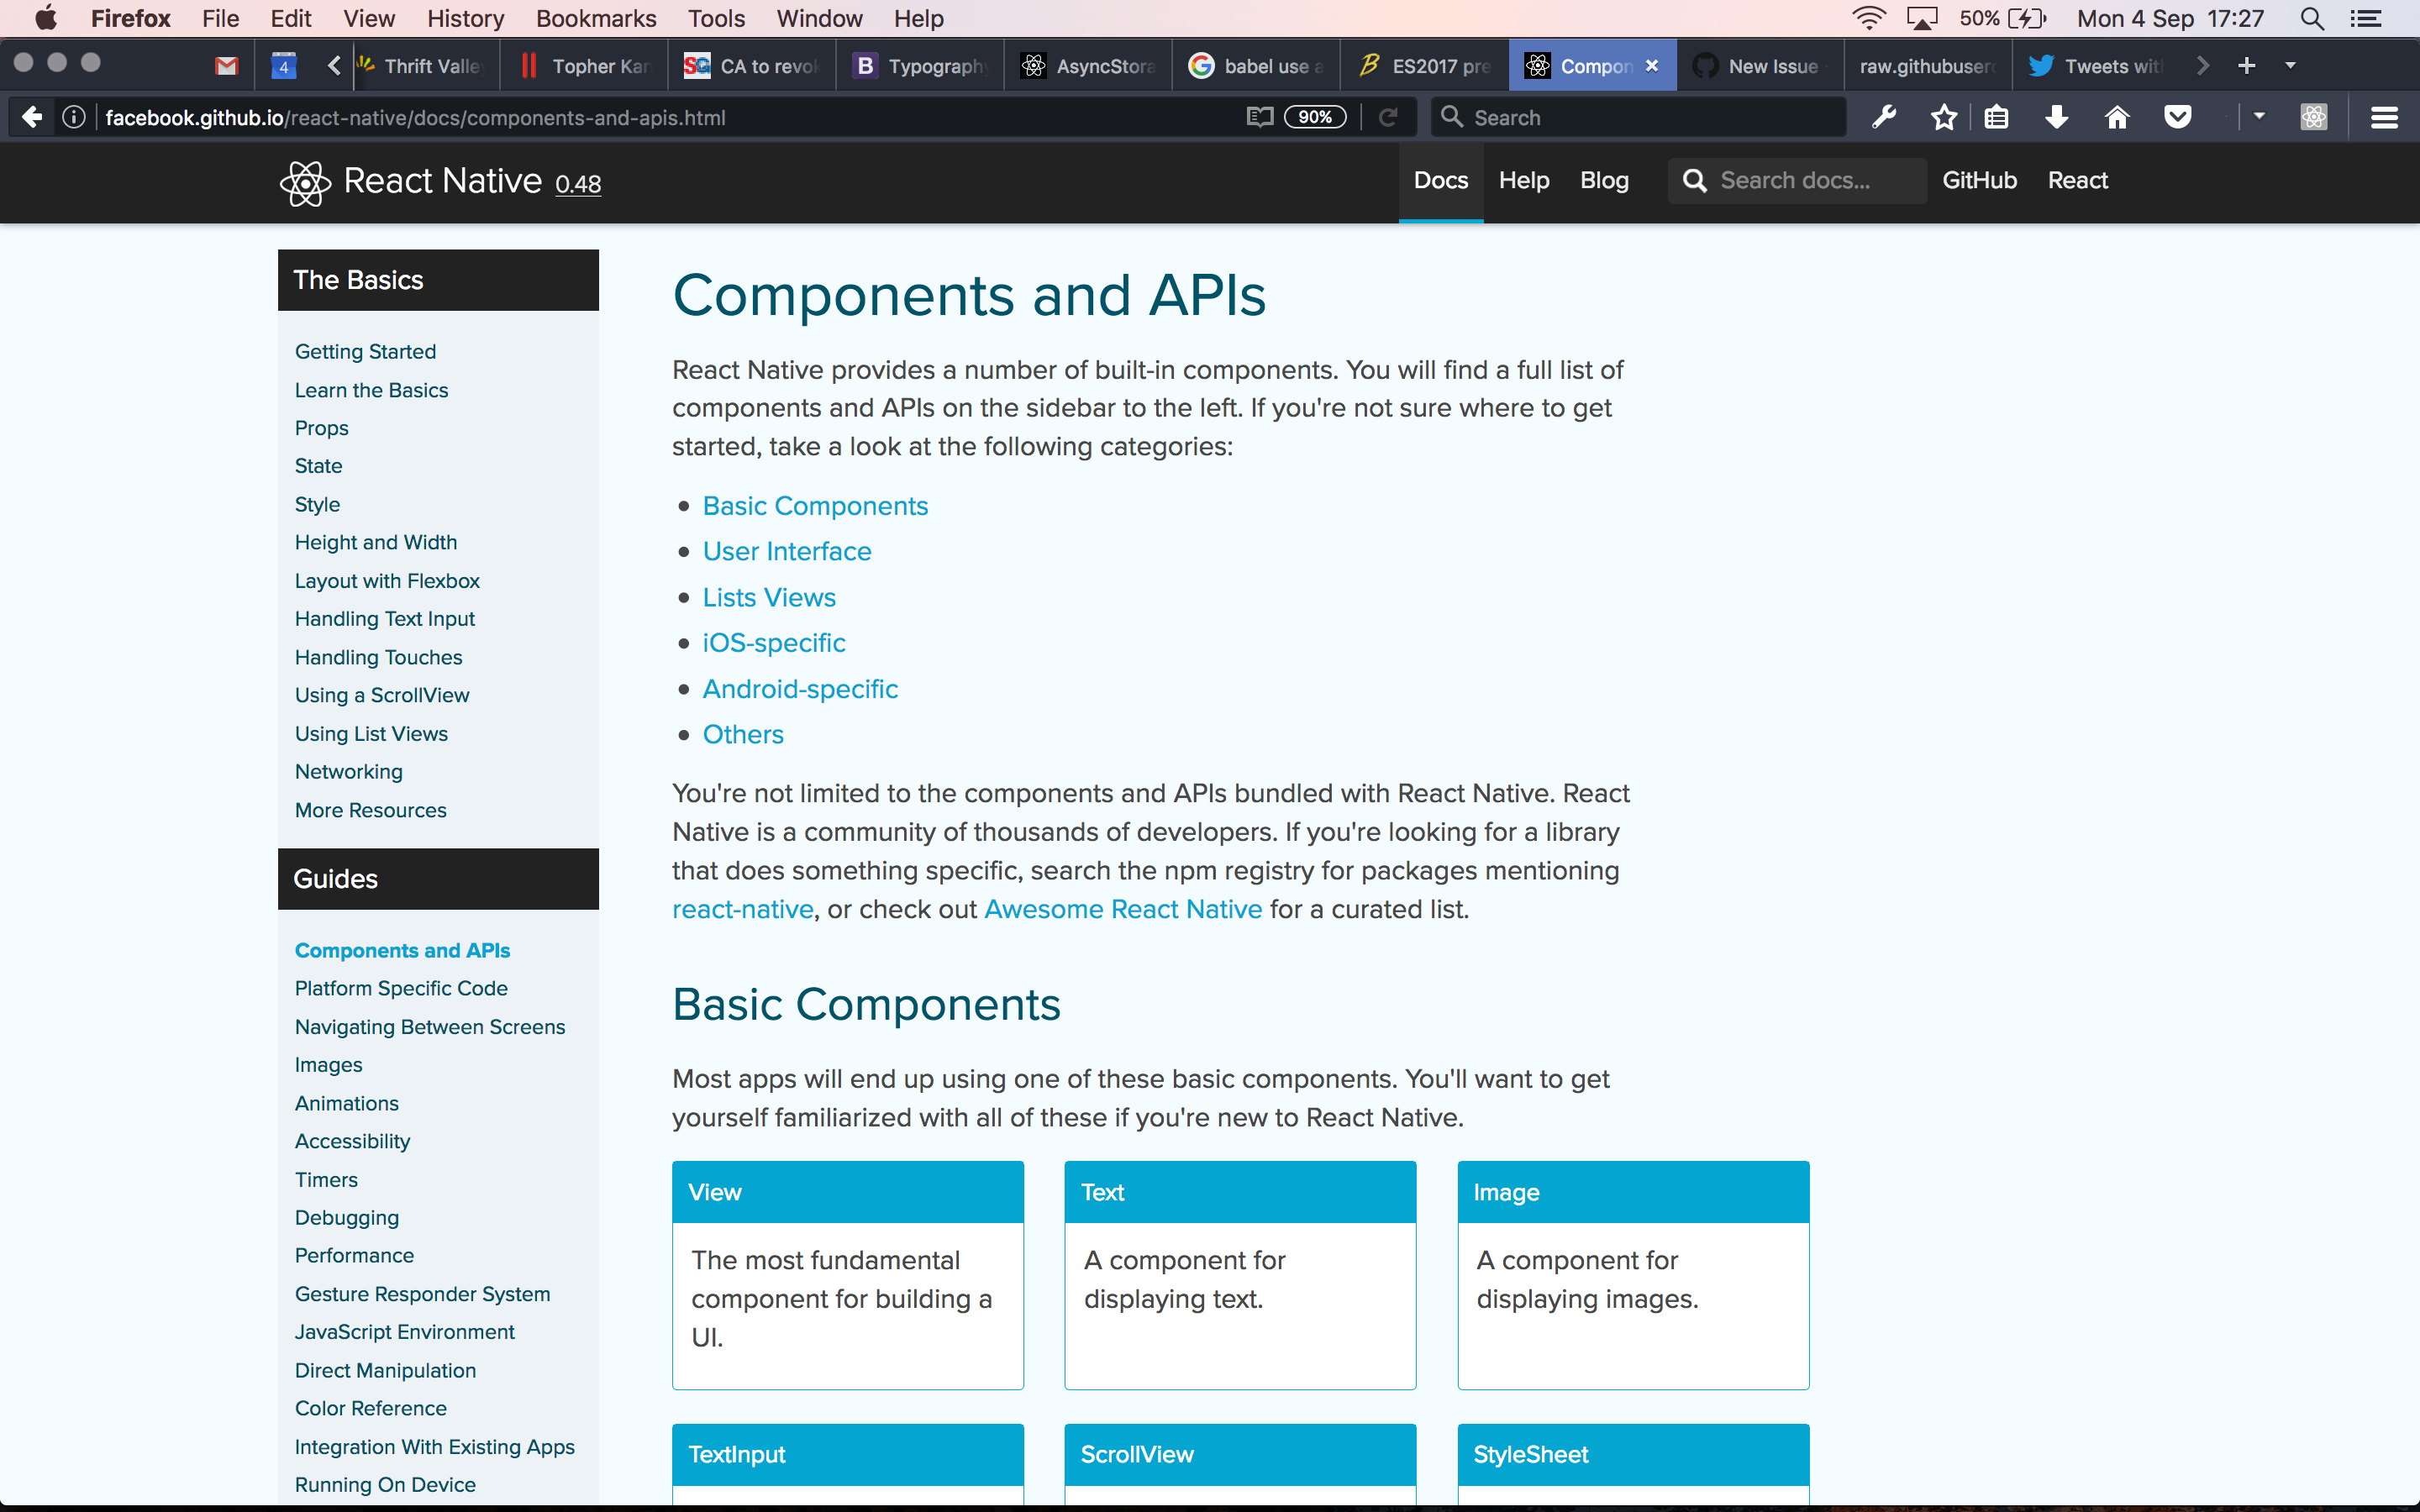This screenshot has width=2420, height=1512.
Task: Open the Tools menu
Action: [716, 18]
